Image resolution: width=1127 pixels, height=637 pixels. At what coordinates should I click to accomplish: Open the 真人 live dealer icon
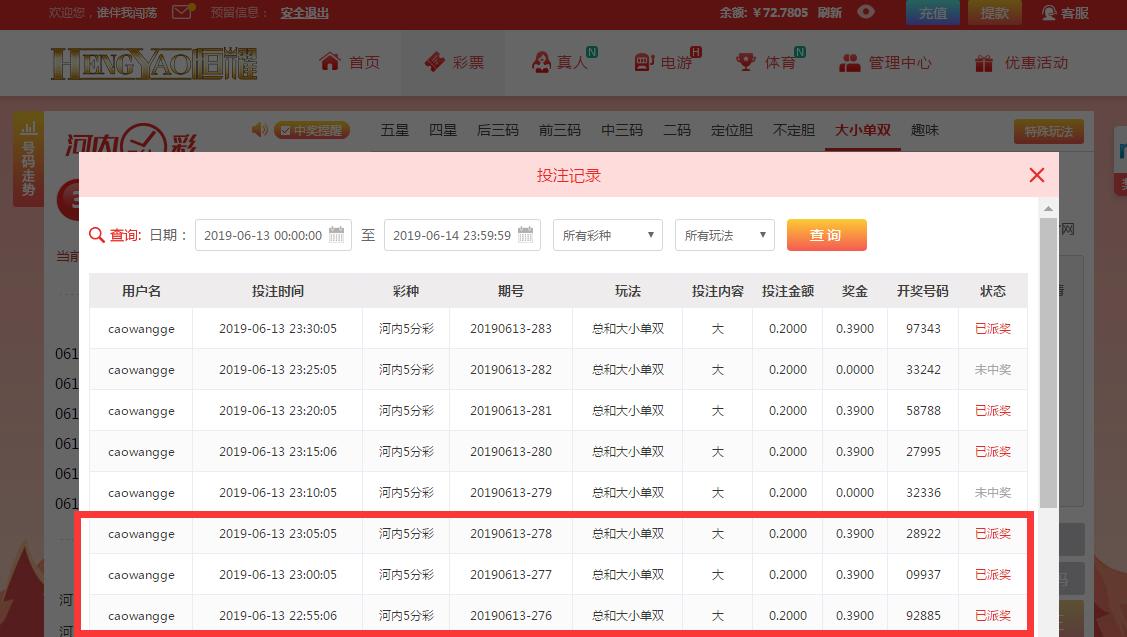point(541,62)
